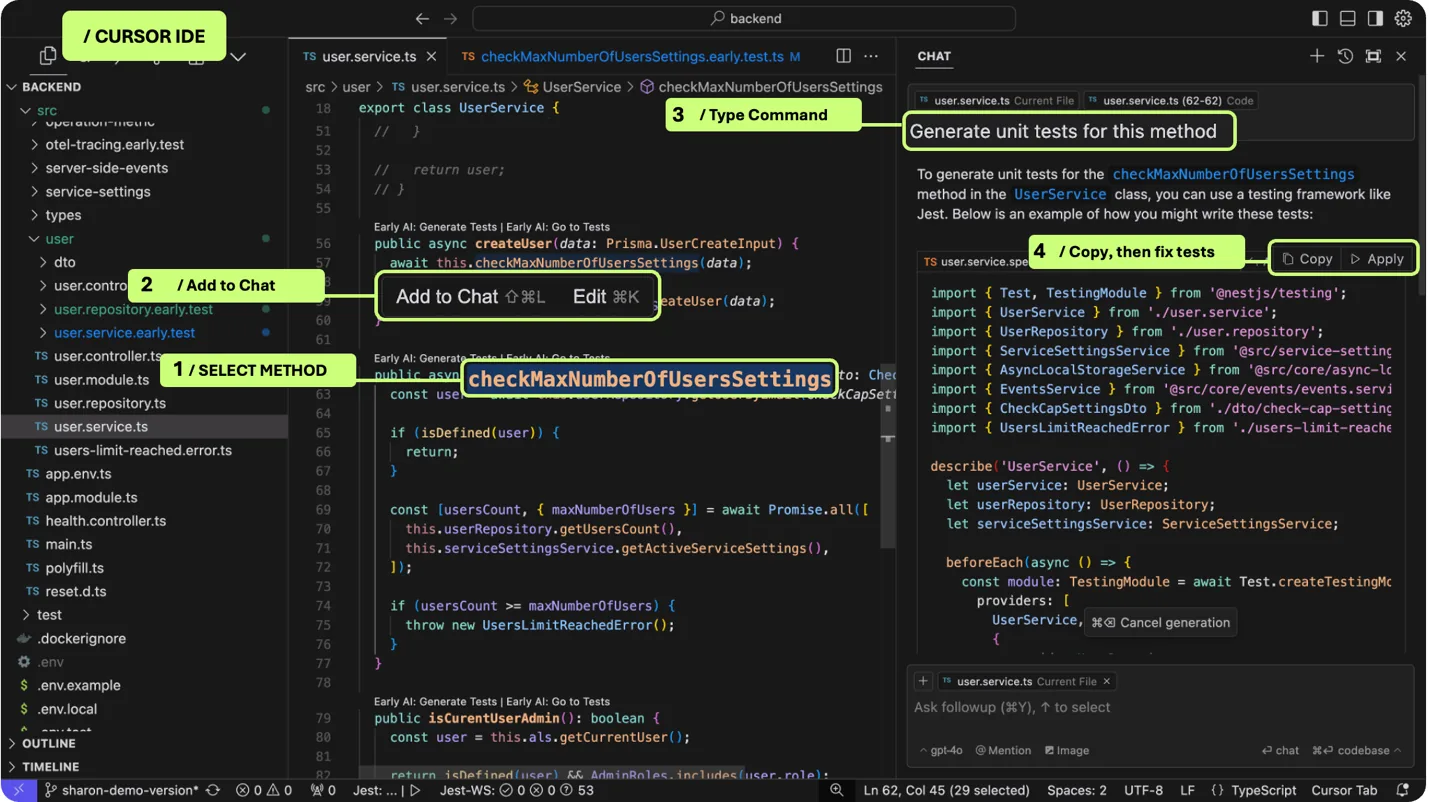Click the zoom magnifier icon in status bar
The width and height of the screenshot is (1429, 802).
[837, 790]
